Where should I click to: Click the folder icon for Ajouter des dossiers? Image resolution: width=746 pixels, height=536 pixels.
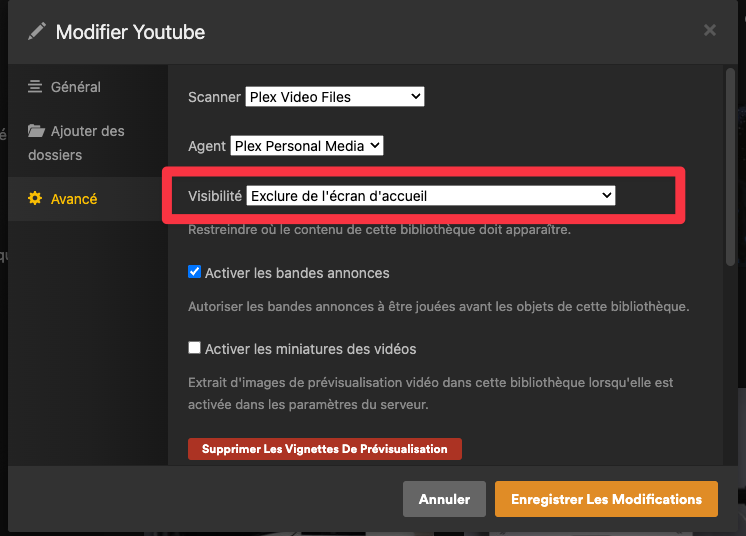[x=36, y=131]
